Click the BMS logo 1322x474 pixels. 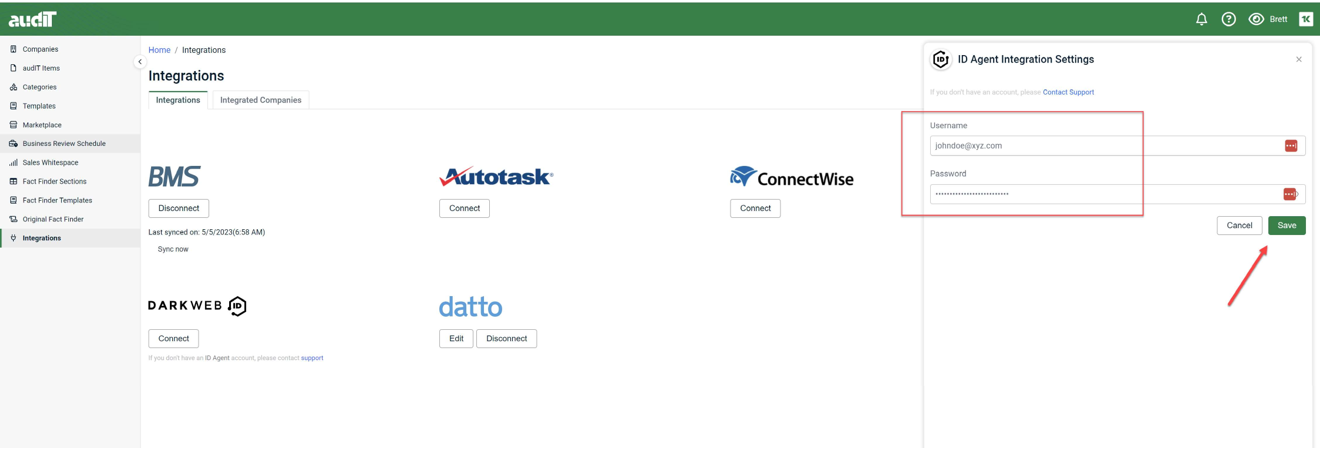point(174,177)
